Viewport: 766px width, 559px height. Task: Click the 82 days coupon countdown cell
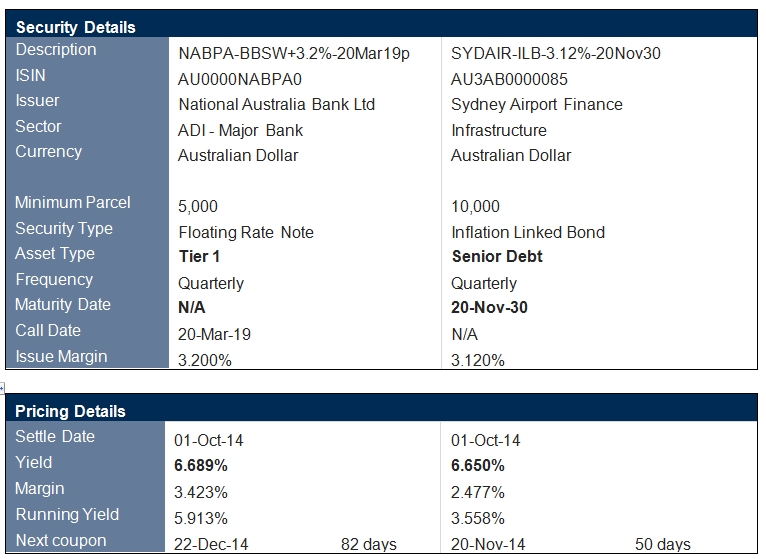tap(368, 544)
